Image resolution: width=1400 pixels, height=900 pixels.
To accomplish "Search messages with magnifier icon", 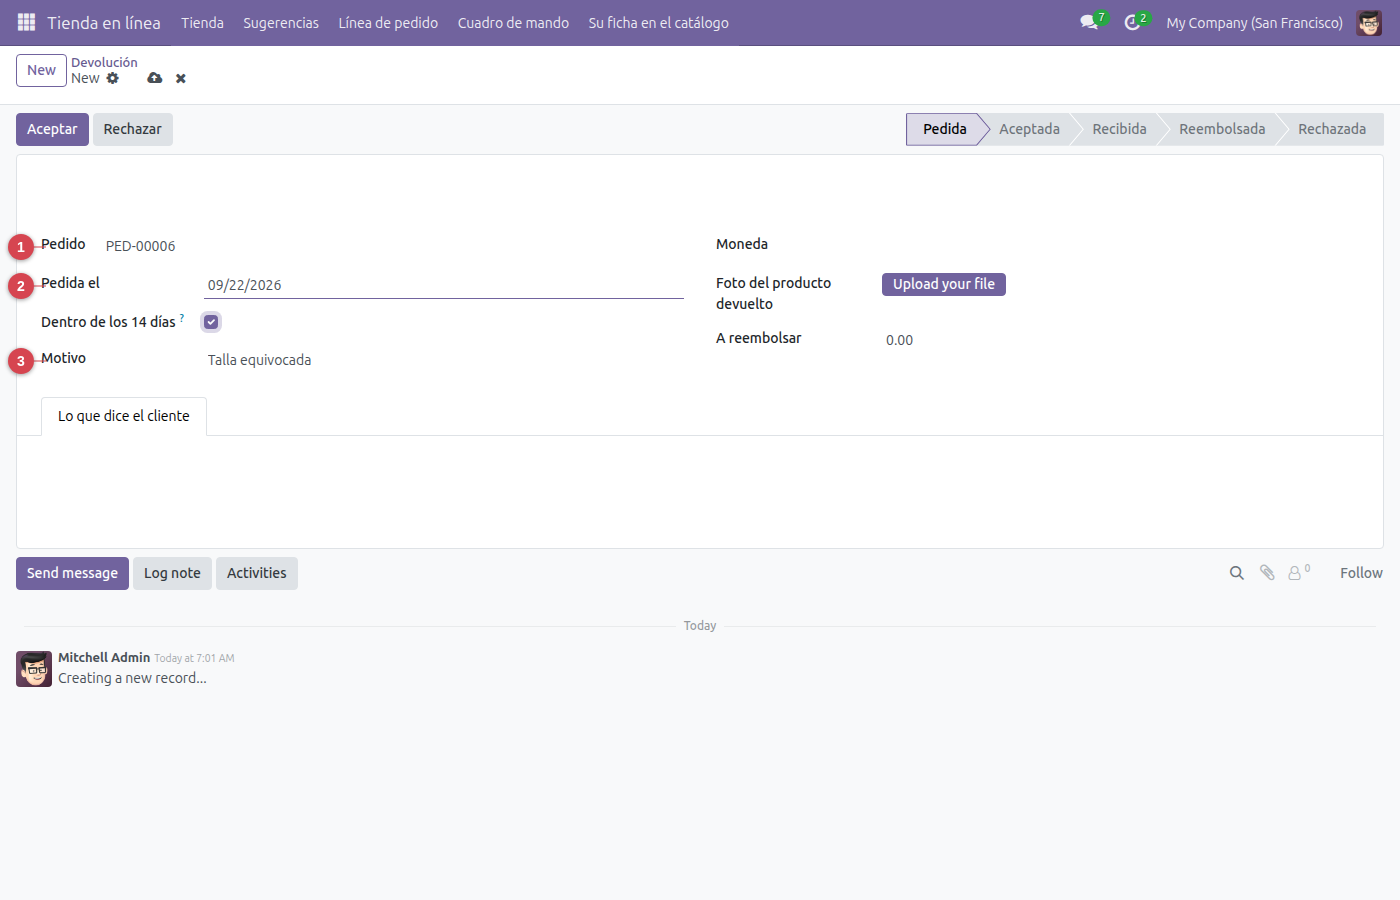I will click(1237, 573).
